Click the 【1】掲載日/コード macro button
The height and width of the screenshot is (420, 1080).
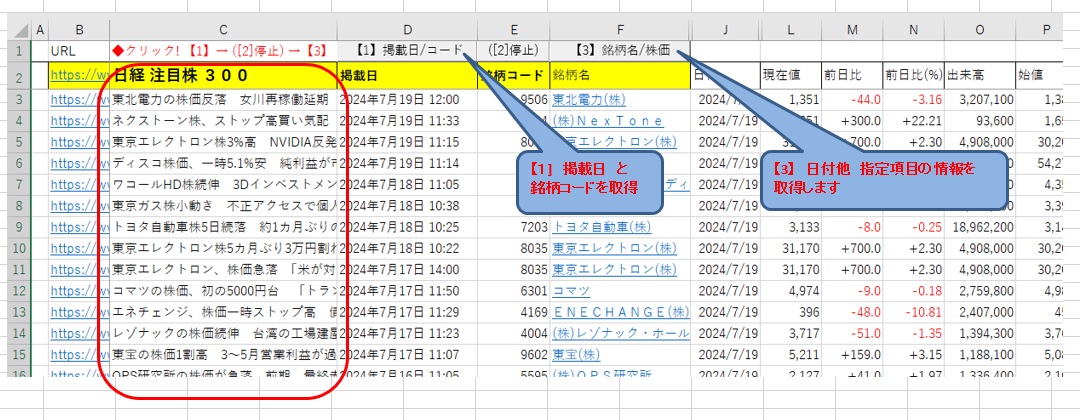408,48
